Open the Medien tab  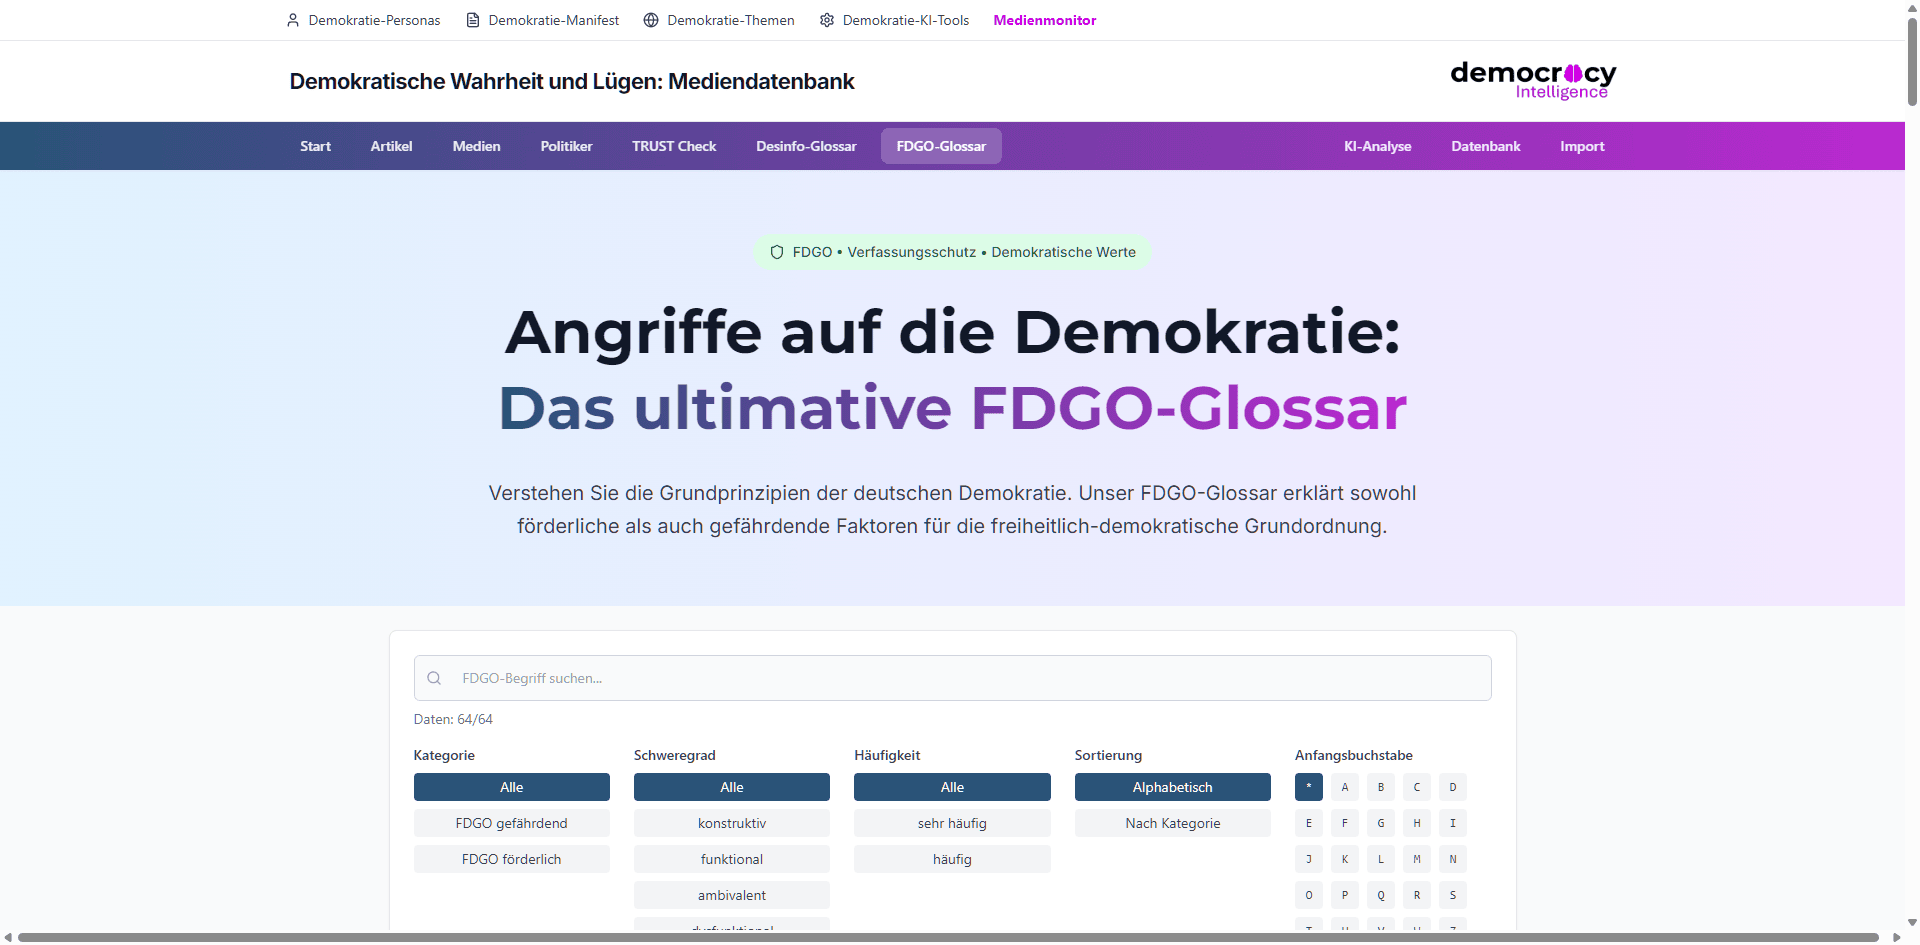point(476,146)
